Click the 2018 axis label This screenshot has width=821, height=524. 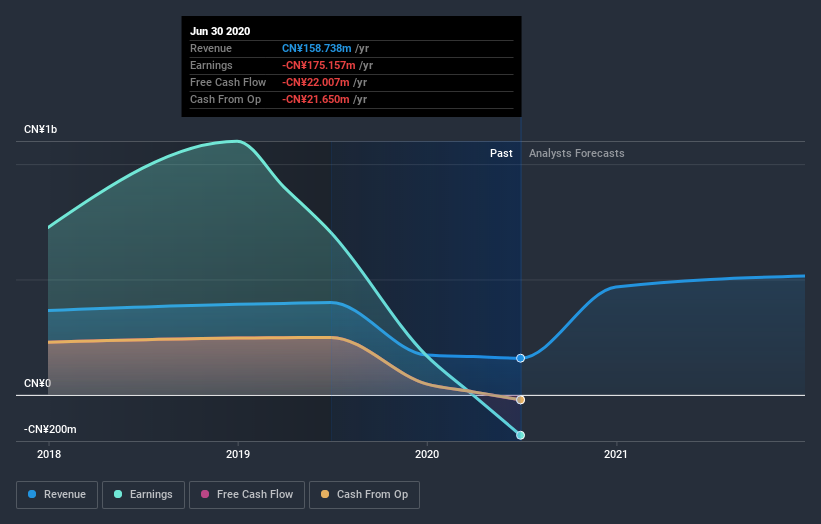tap(49, 454)
